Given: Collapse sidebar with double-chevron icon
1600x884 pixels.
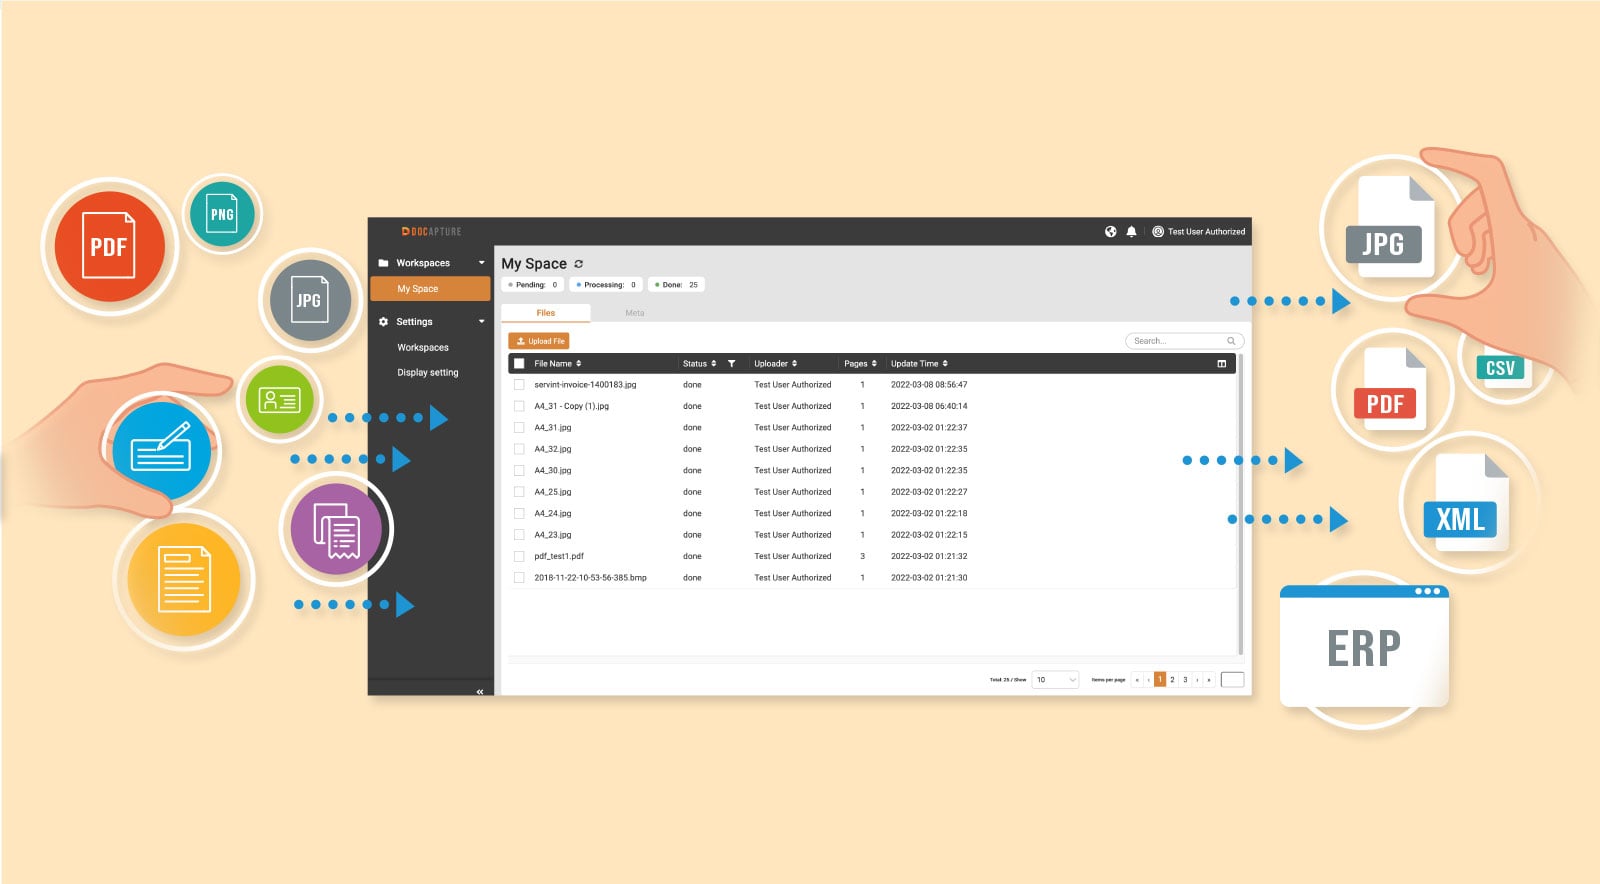Looking at the screenshot, I should (x=480, y=691).
